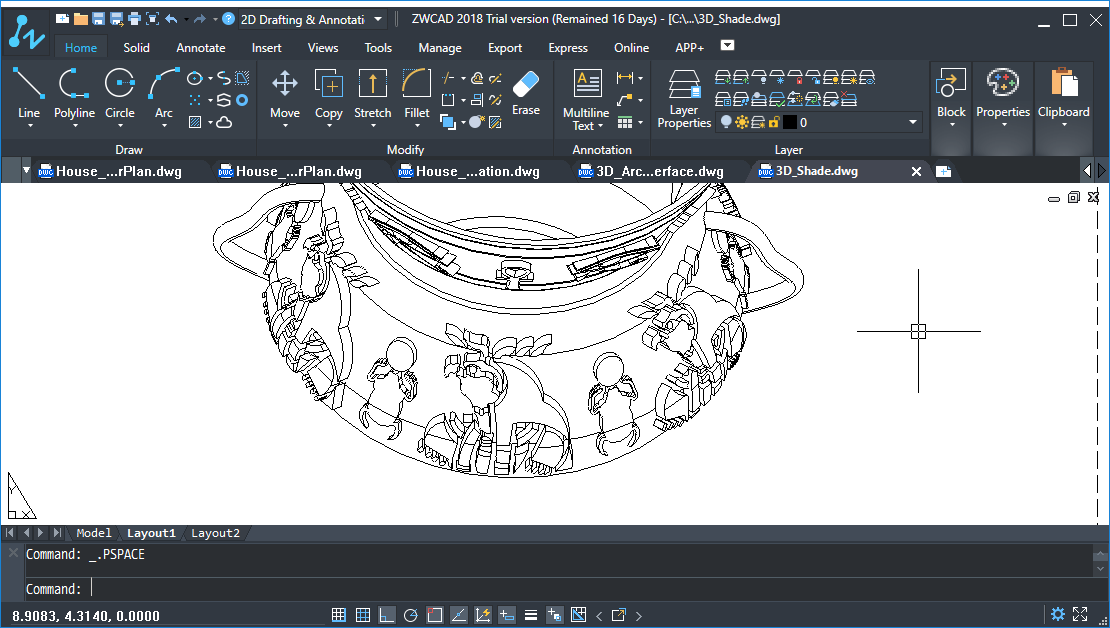Open the layer selection dropdown
Image resolution: width=1110 pixels, height=628 pixels.
[913, 122]
